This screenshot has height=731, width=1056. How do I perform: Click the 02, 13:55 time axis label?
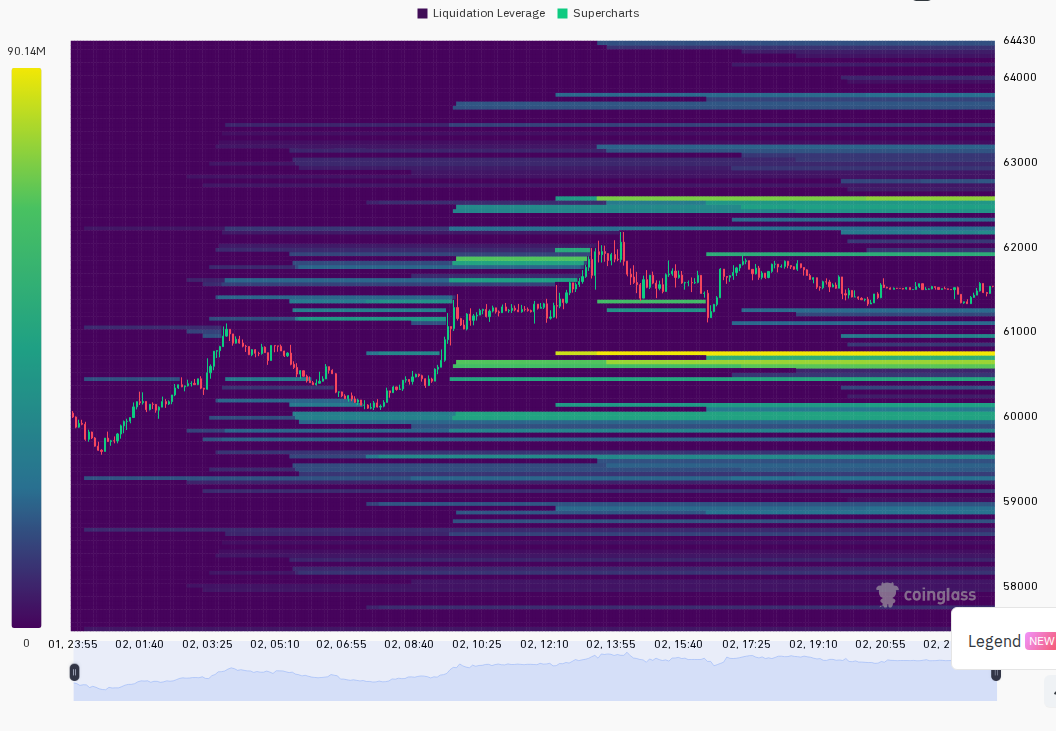(611, 644)
